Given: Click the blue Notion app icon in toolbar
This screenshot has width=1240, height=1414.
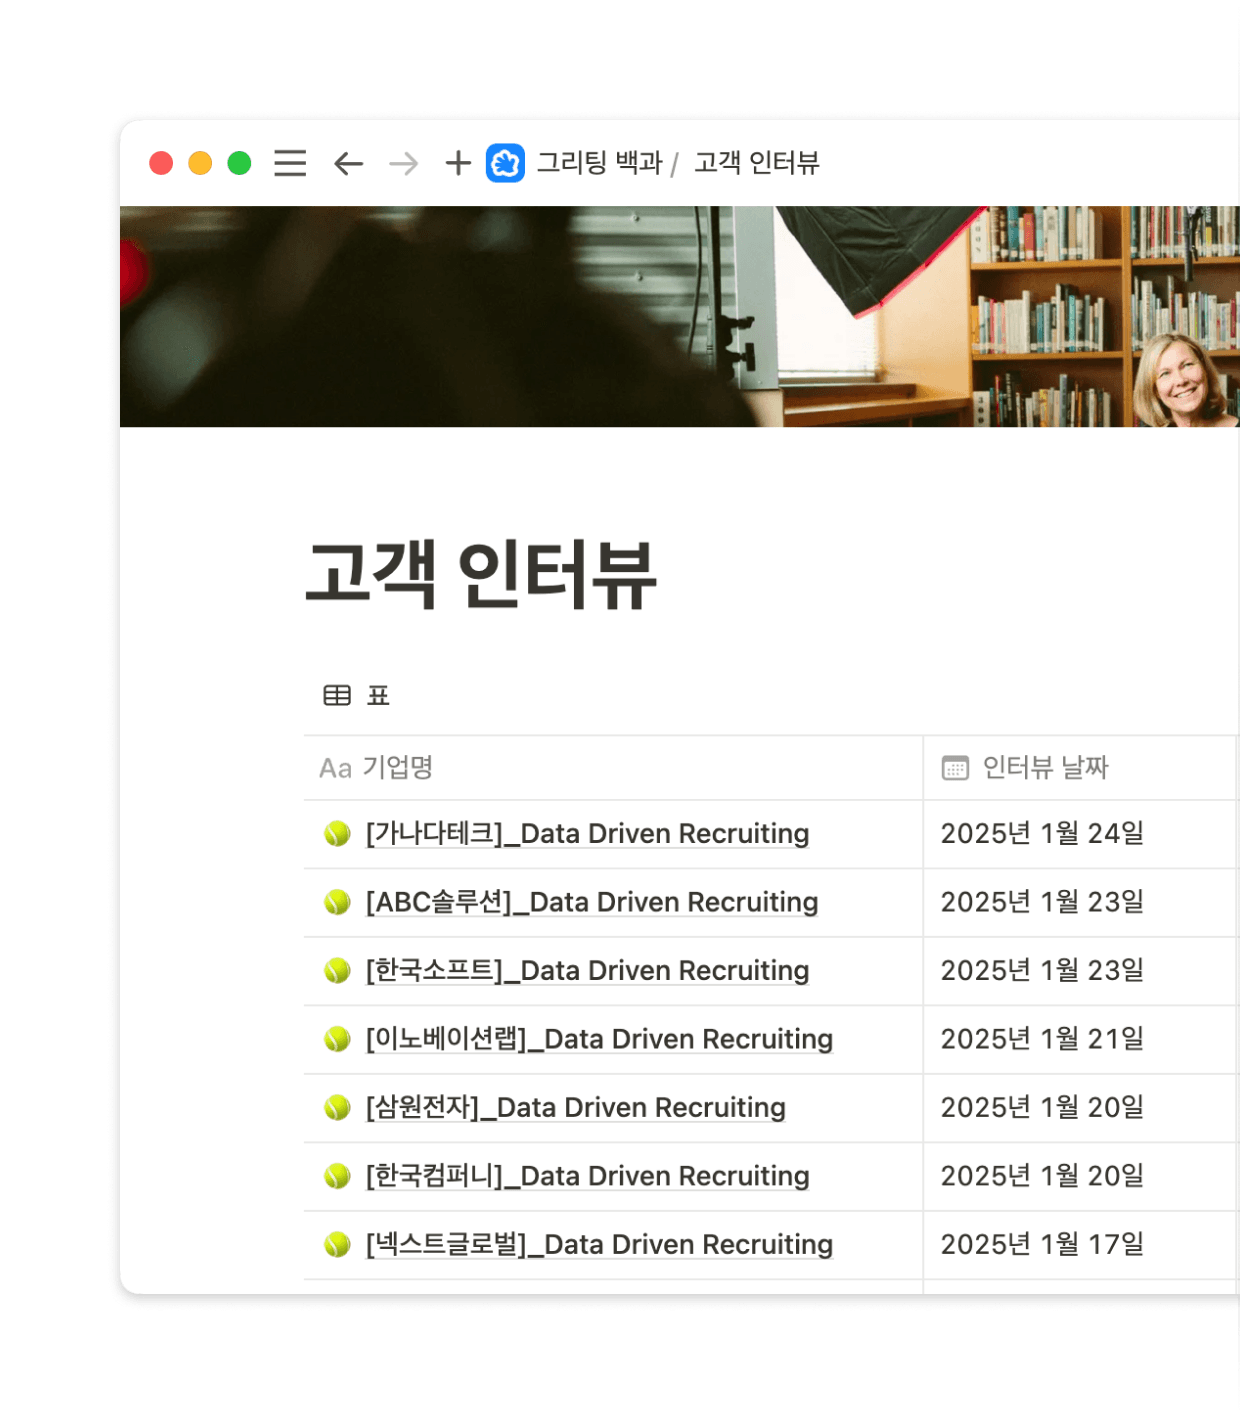Looking at the screenshot, I should click(504, 162).
